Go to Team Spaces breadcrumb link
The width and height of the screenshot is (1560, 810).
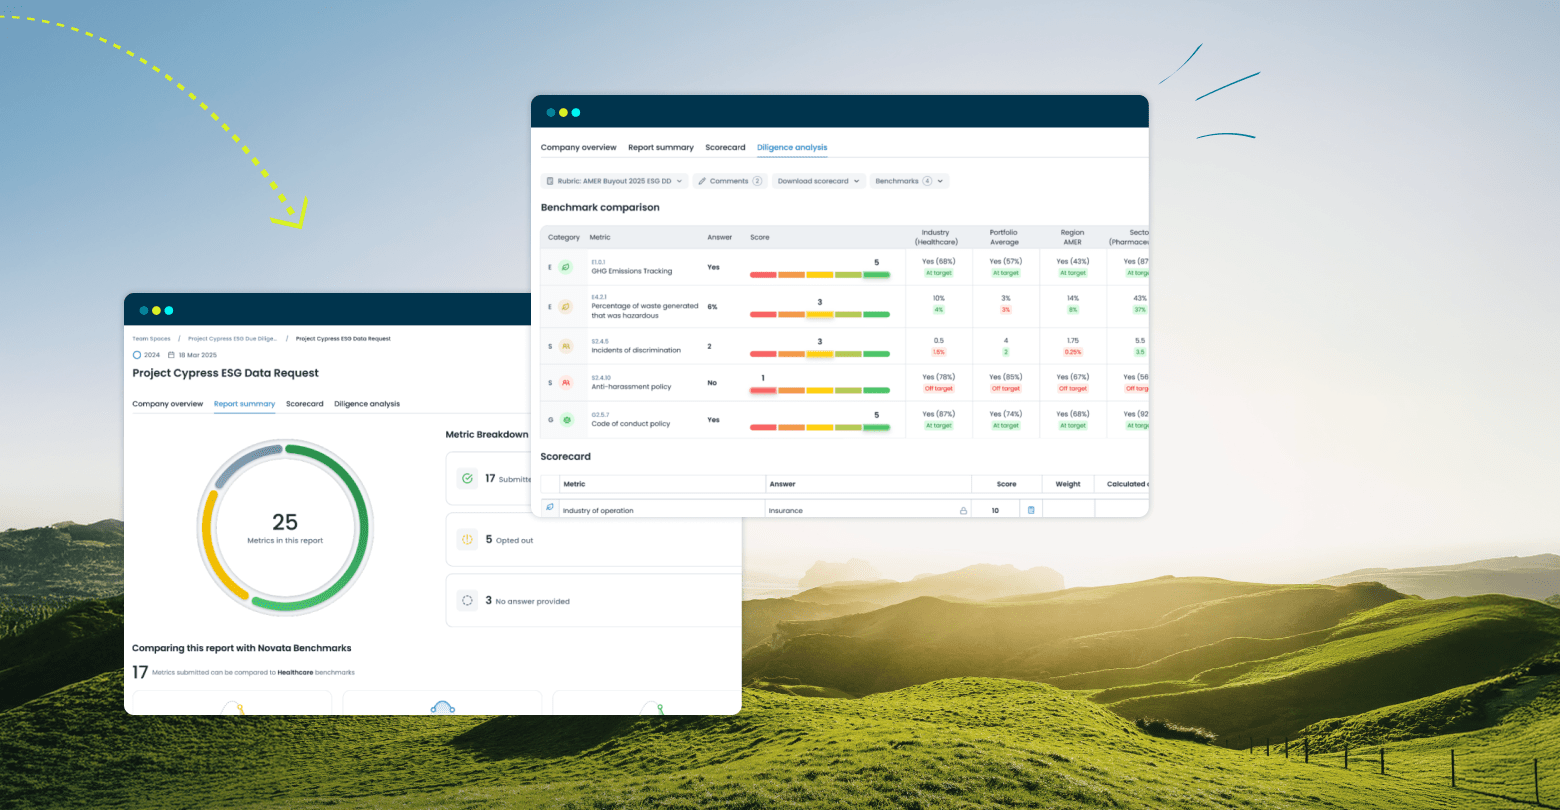152,339
